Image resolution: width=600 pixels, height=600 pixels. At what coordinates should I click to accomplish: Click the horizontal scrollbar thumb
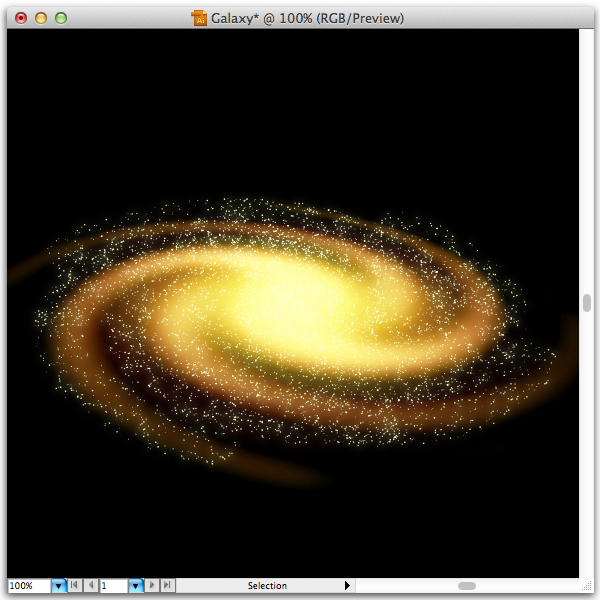(467, 586)
